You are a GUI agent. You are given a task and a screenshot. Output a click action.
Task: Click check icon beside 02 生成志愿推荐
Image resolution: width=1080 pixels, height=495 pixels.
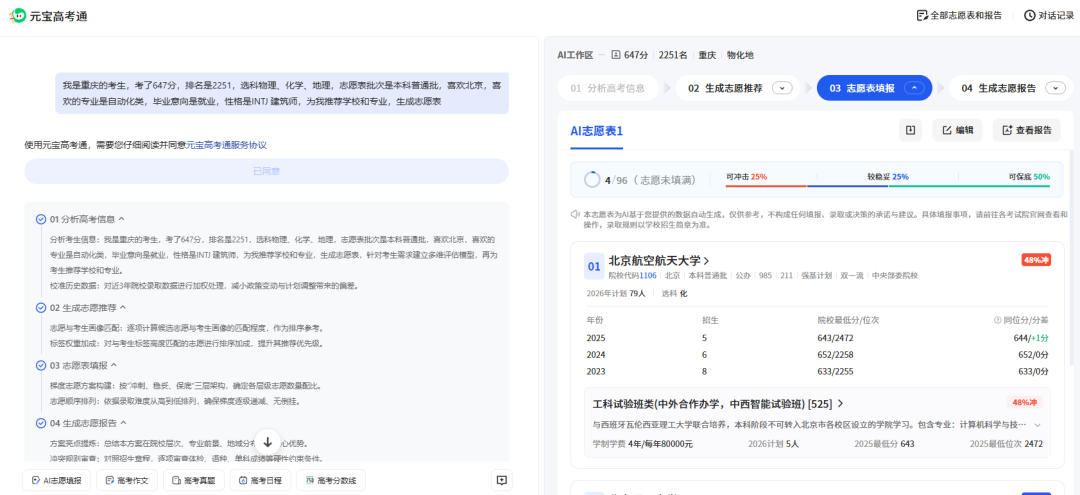41,308
